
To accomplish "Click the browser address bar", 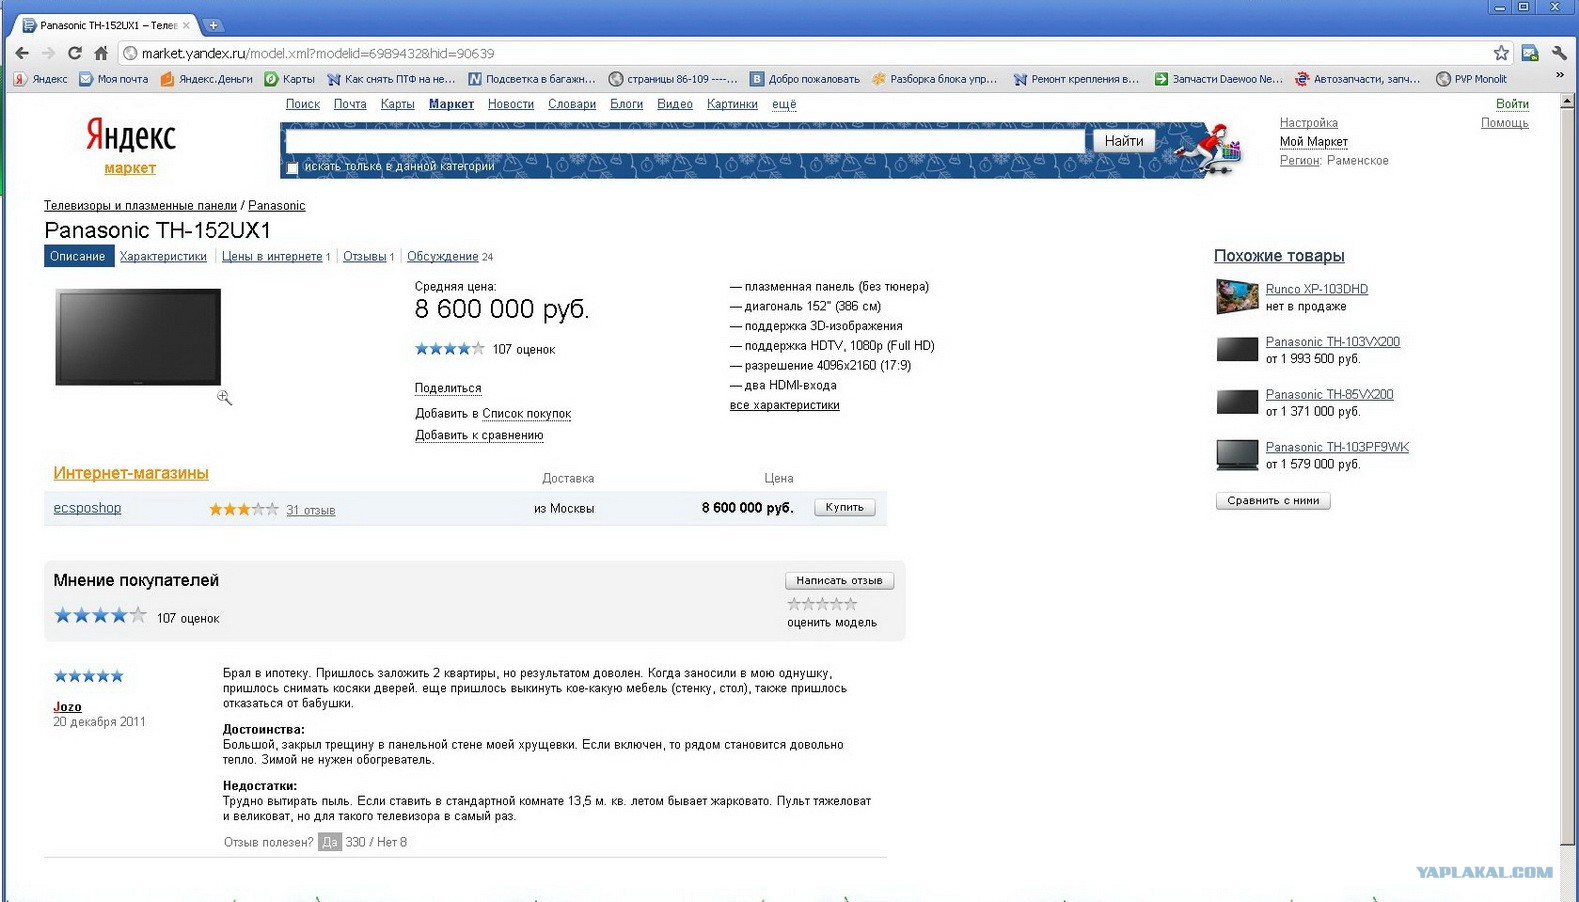I will (x=805, y=53).
